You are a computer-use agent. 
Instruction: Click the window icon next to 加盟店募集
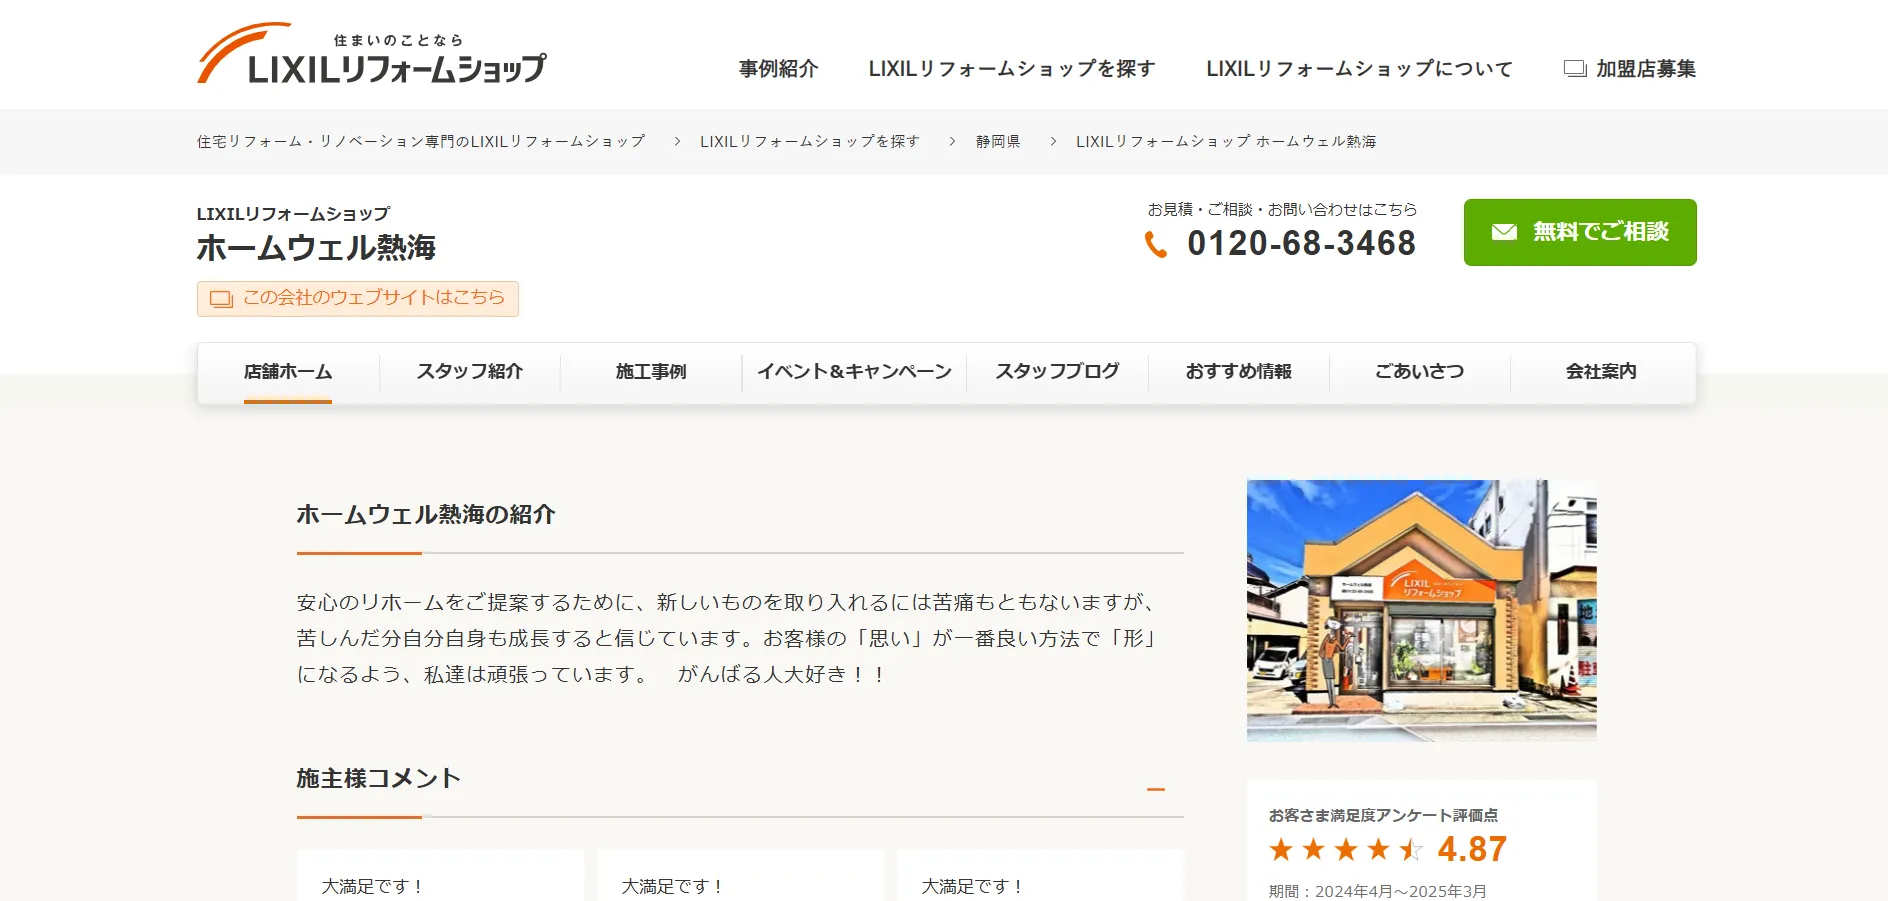[x=1575, y=69]
